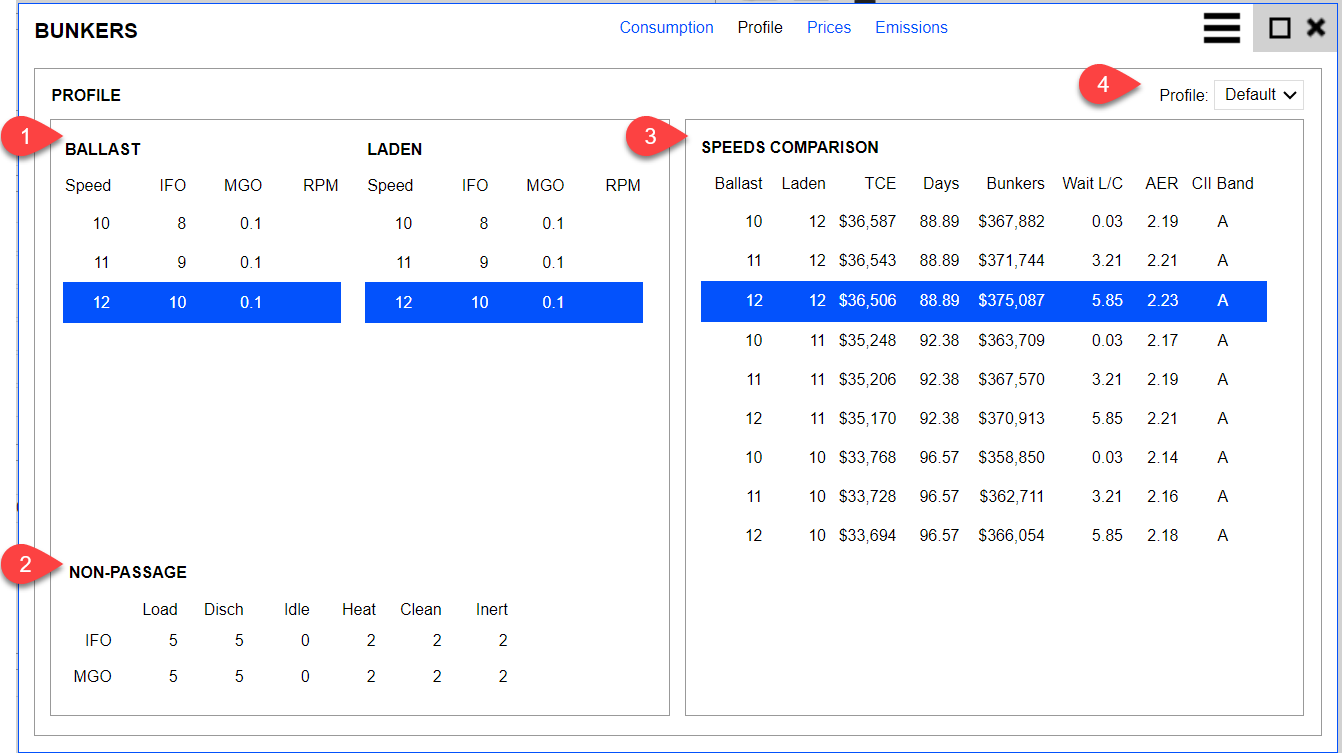The image size is (1342, 753).
Task: Select Ballast speed 10 row
Action: pos(201,224)
